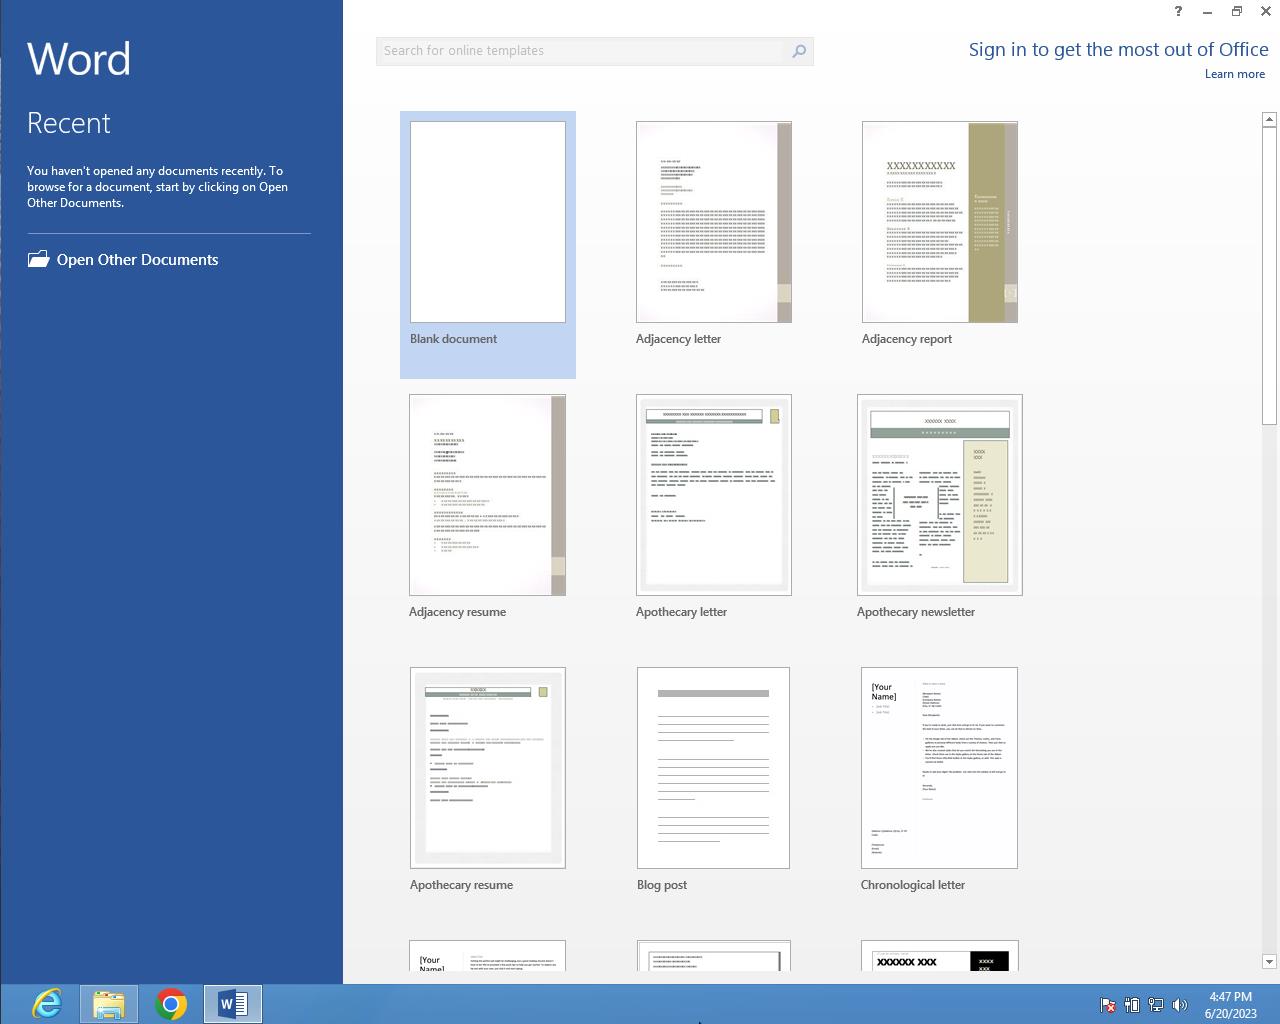The image size is (1280, 1024).
Task: Select the Blank document template
Action: 488,222
